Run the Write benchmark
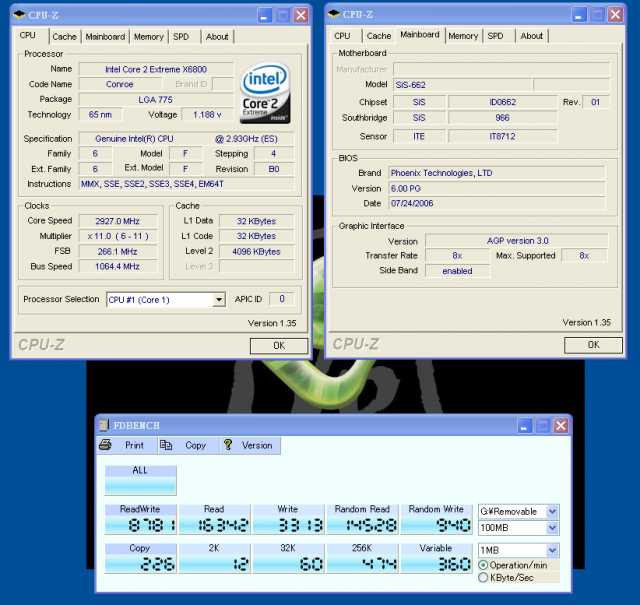 point(288,519)
